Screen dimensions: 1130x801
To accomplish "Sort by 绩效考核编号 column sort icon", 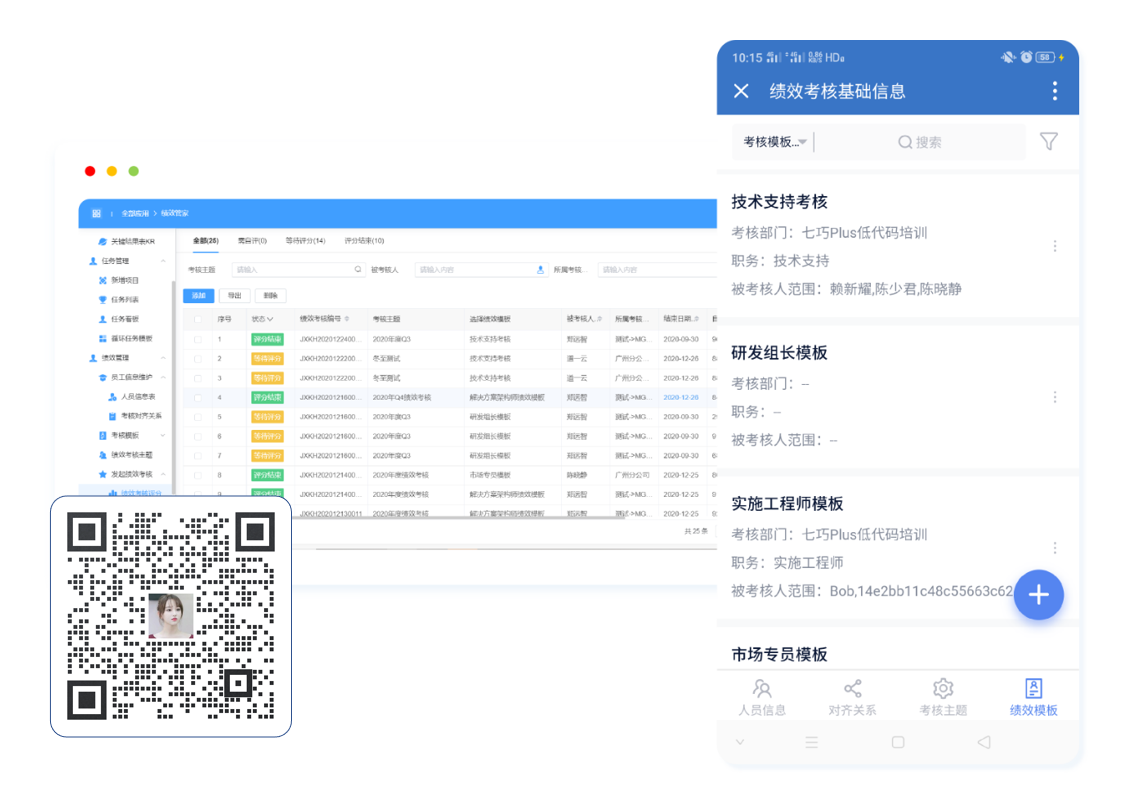I will coord(347,319).
